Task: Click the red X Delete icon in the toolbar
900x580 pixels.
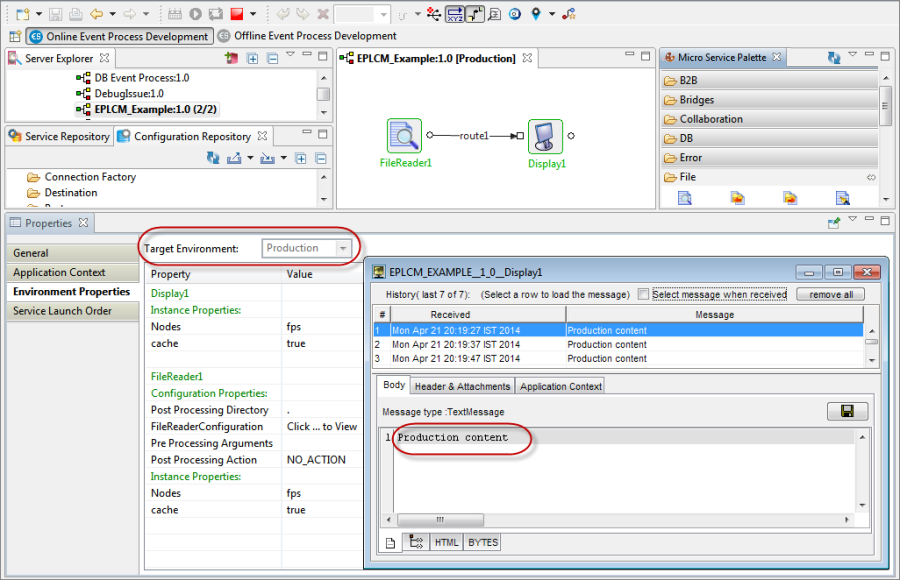Action: pos(323,14)
